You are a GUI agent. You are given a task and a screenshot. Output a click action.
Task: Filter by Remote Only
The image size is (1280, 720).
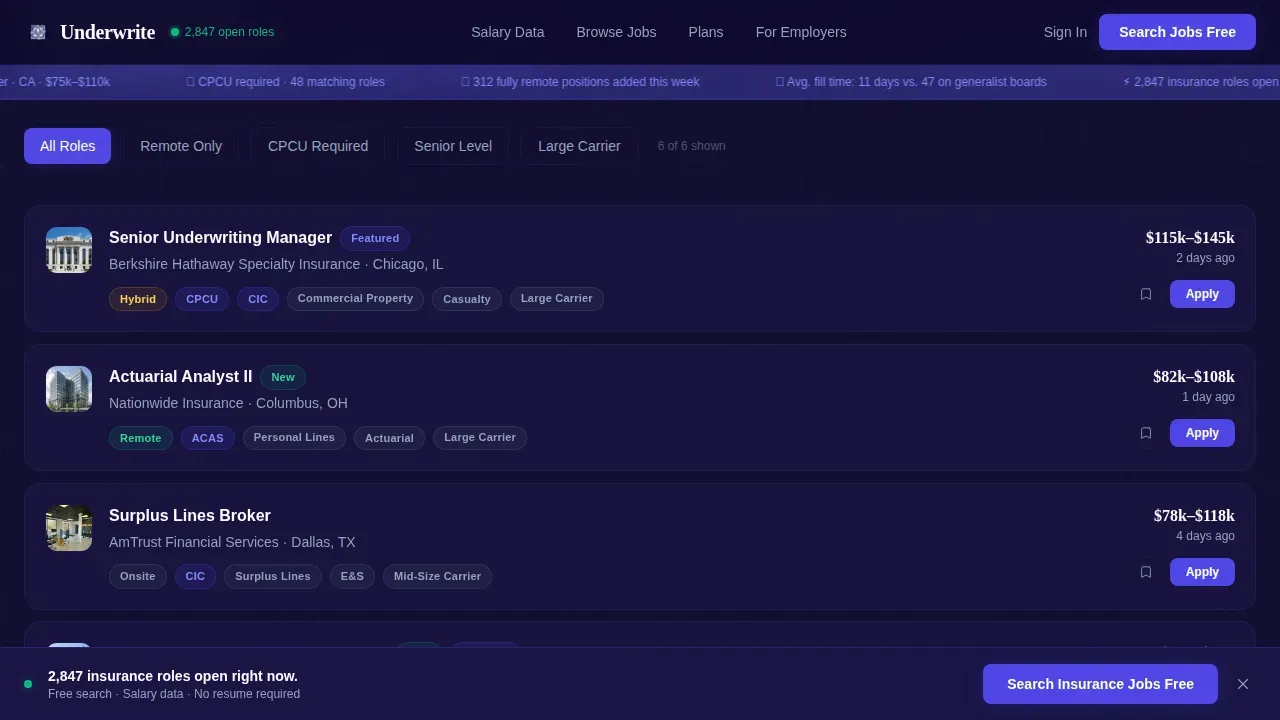[x=181, y=146]
